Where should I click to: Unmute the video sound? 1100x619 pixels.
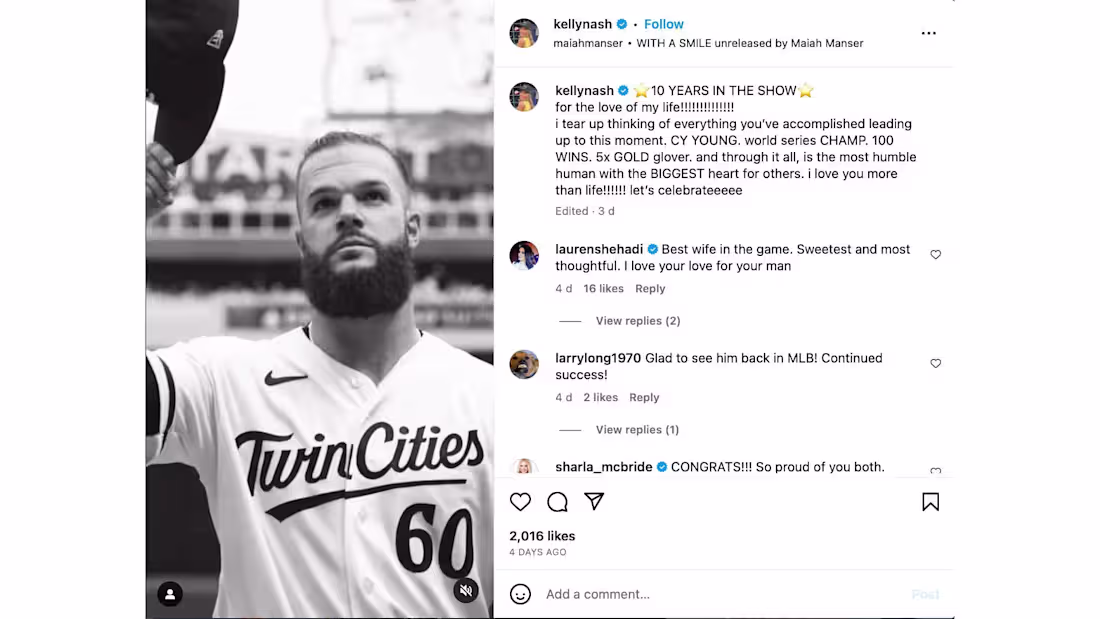click(465, 591)
